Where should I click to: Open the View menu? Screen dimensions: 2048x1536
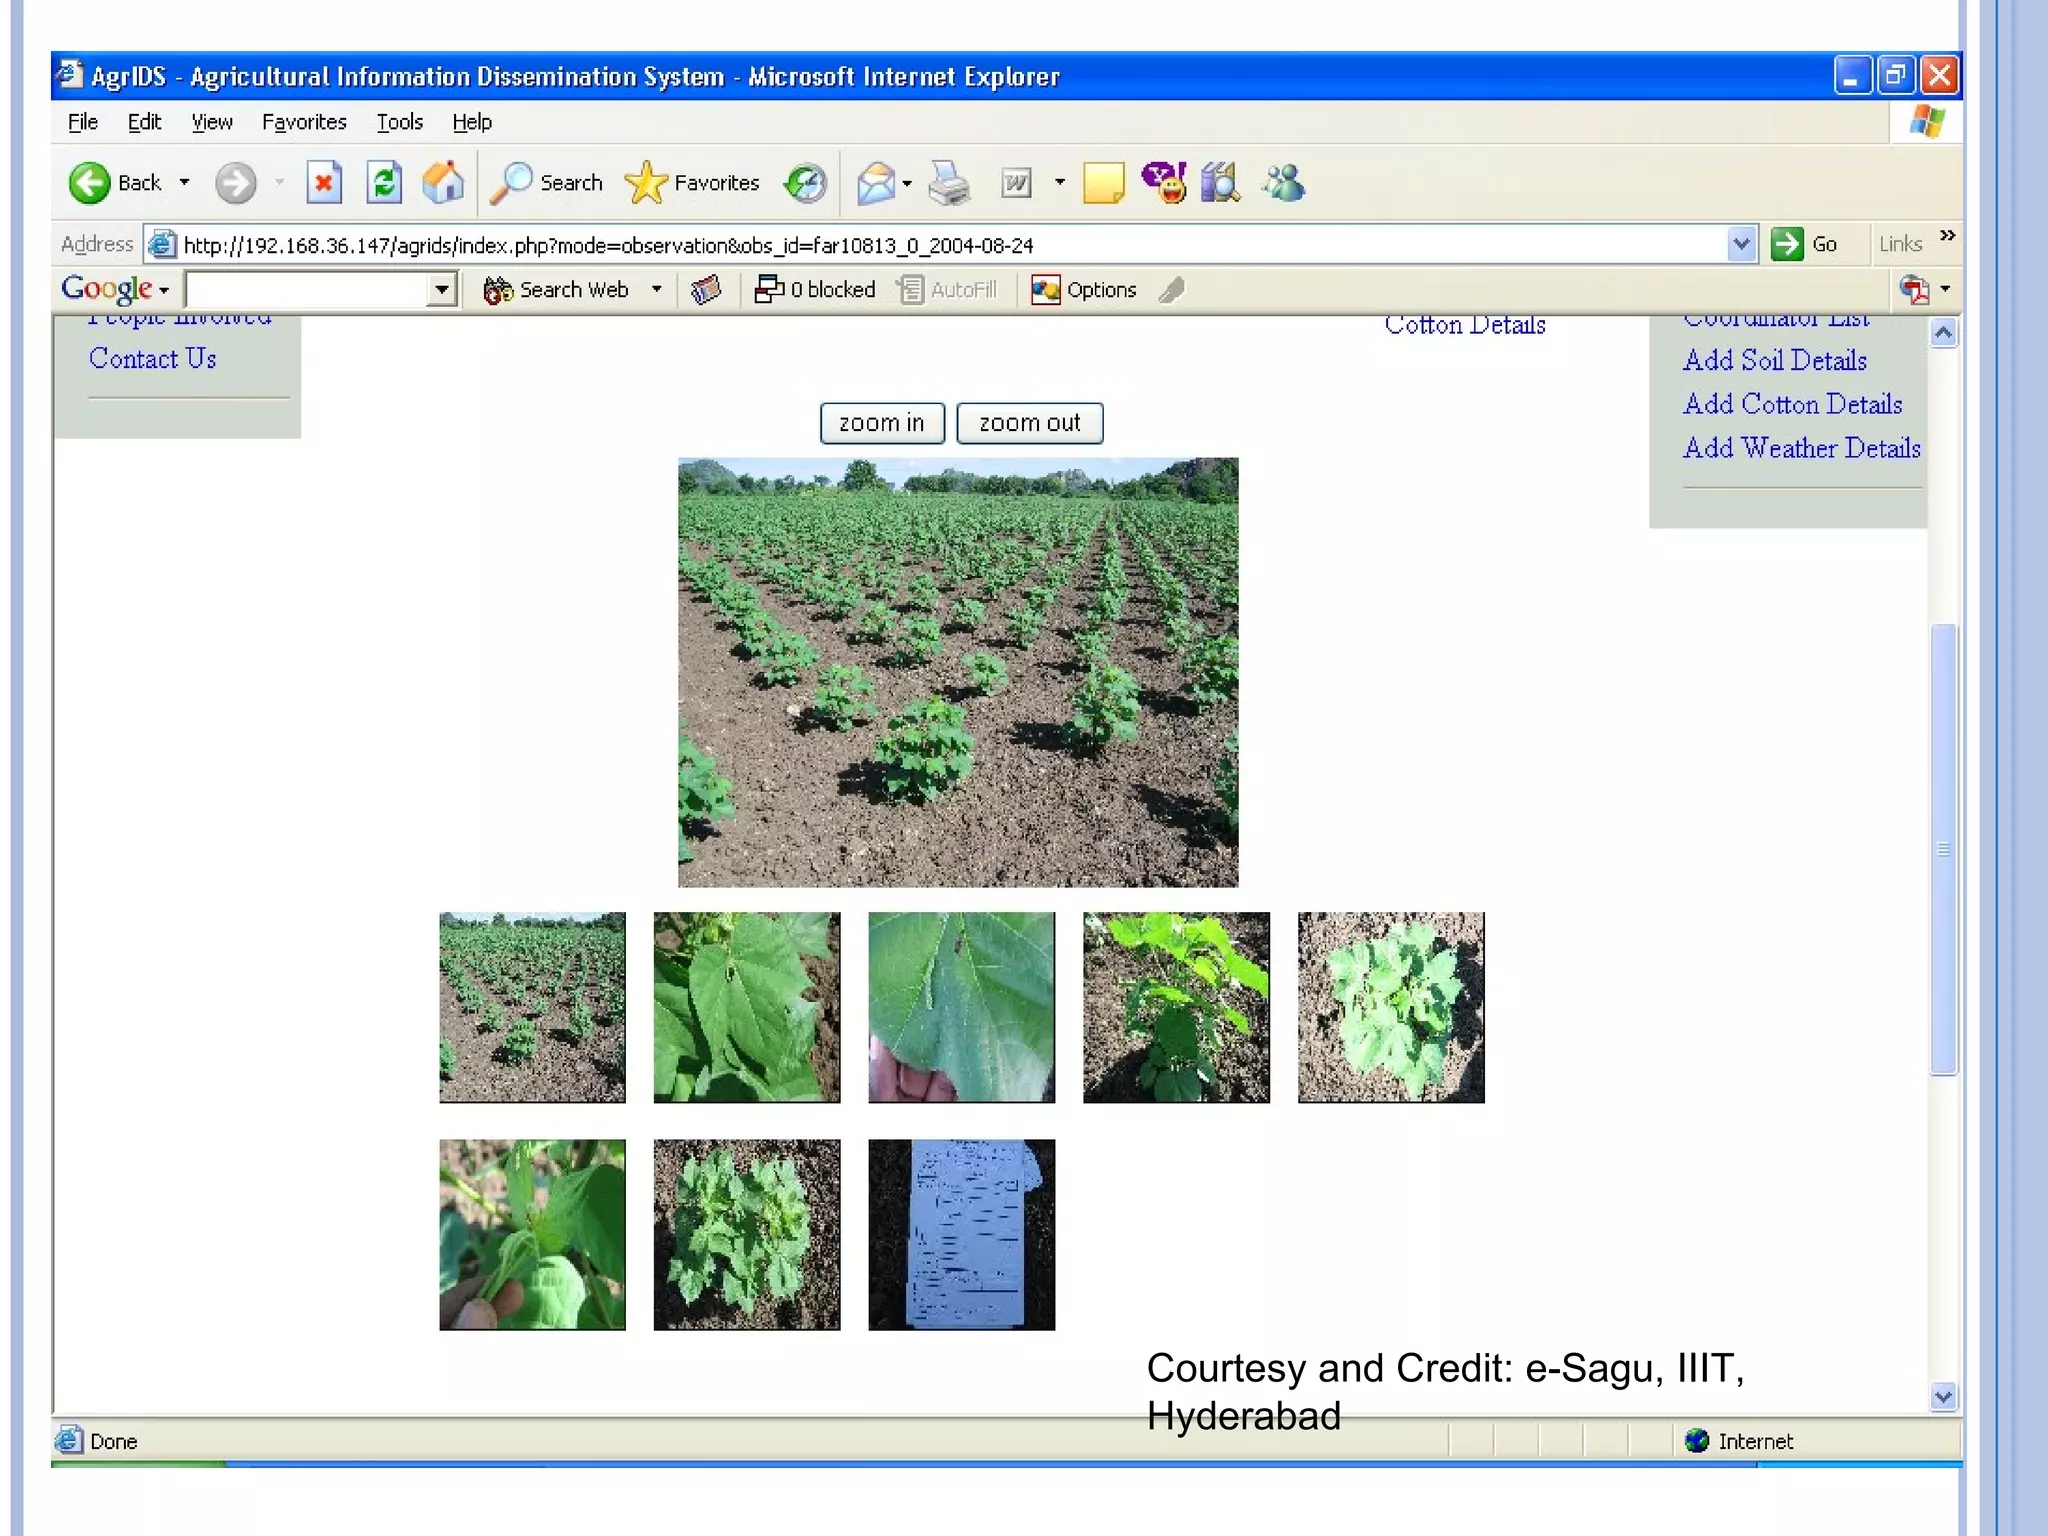(x=212, y=122)
